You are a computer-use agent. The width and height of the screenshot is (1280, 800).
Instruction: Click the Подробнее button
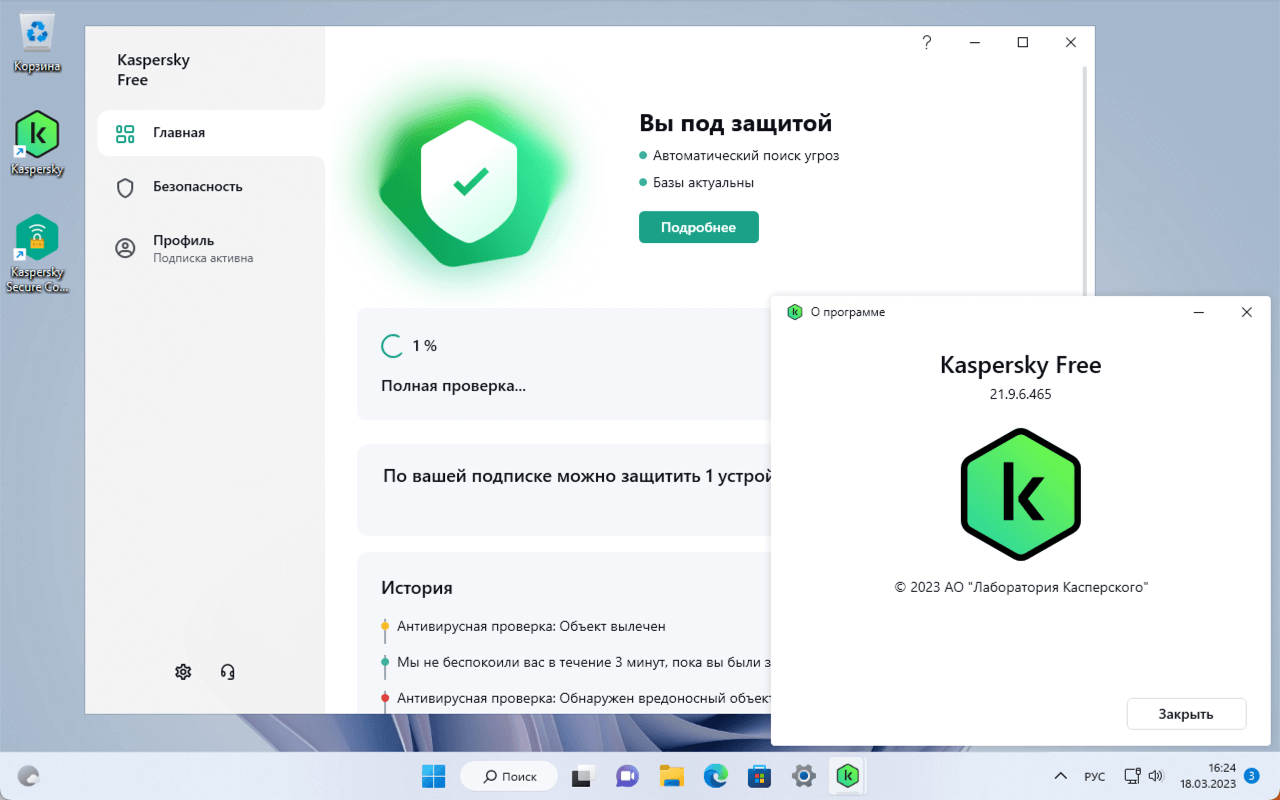[x=699, y=227]
